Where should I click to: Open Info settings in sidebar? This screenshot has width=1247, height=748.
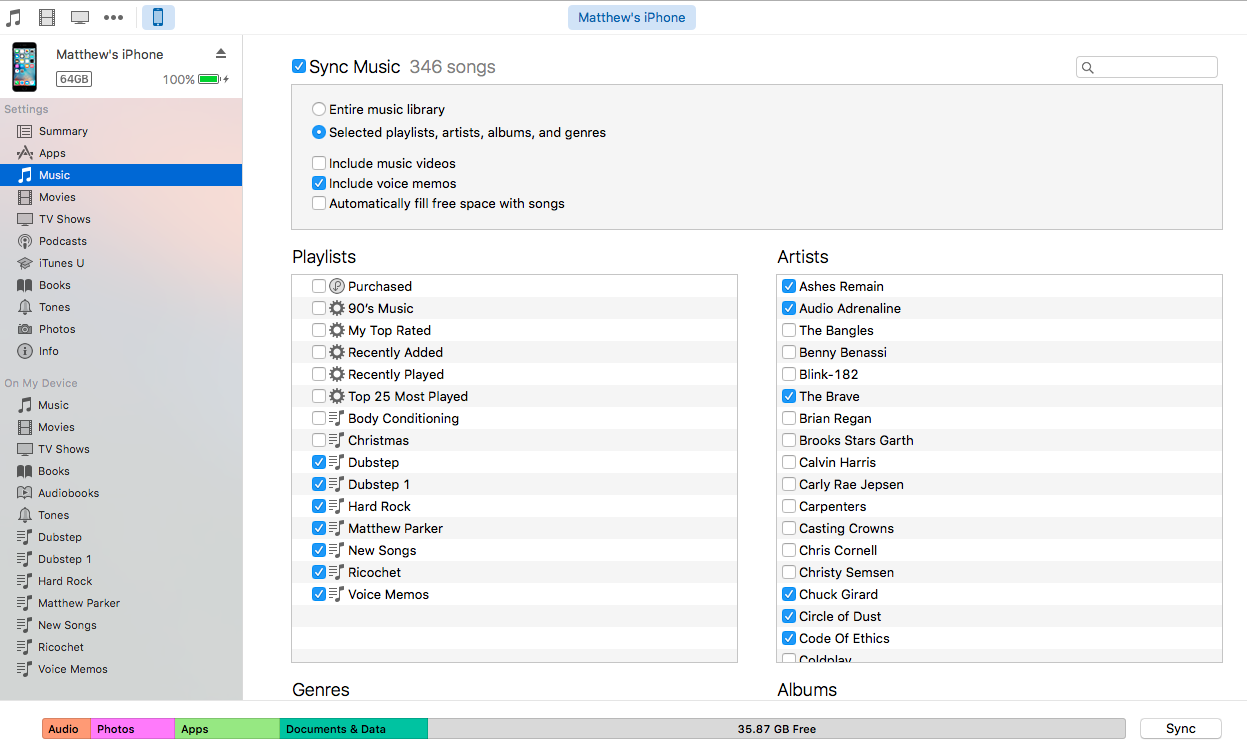point(121,351)
